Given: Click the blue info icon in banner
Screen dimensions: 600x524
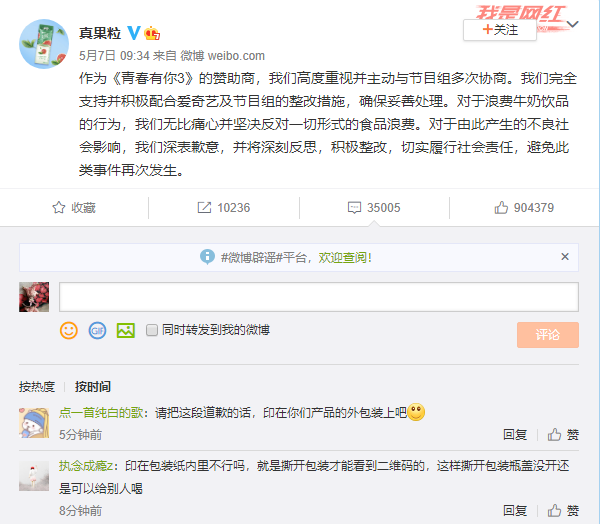Looking at the screenshot, I should pyautogui.click(x=207, y=257).
